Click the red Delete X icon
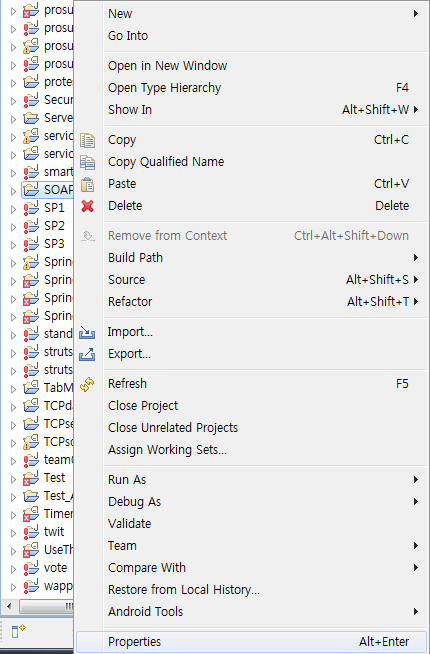 point(88,206)
